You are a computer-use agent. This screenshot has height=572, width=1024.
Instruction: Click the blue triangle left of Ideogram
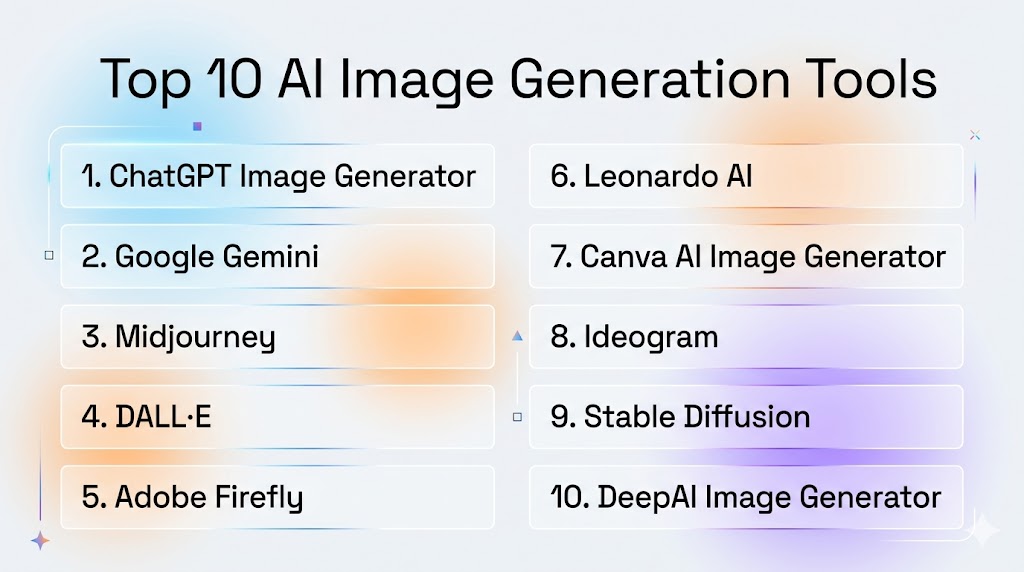(x=517, y=337)
